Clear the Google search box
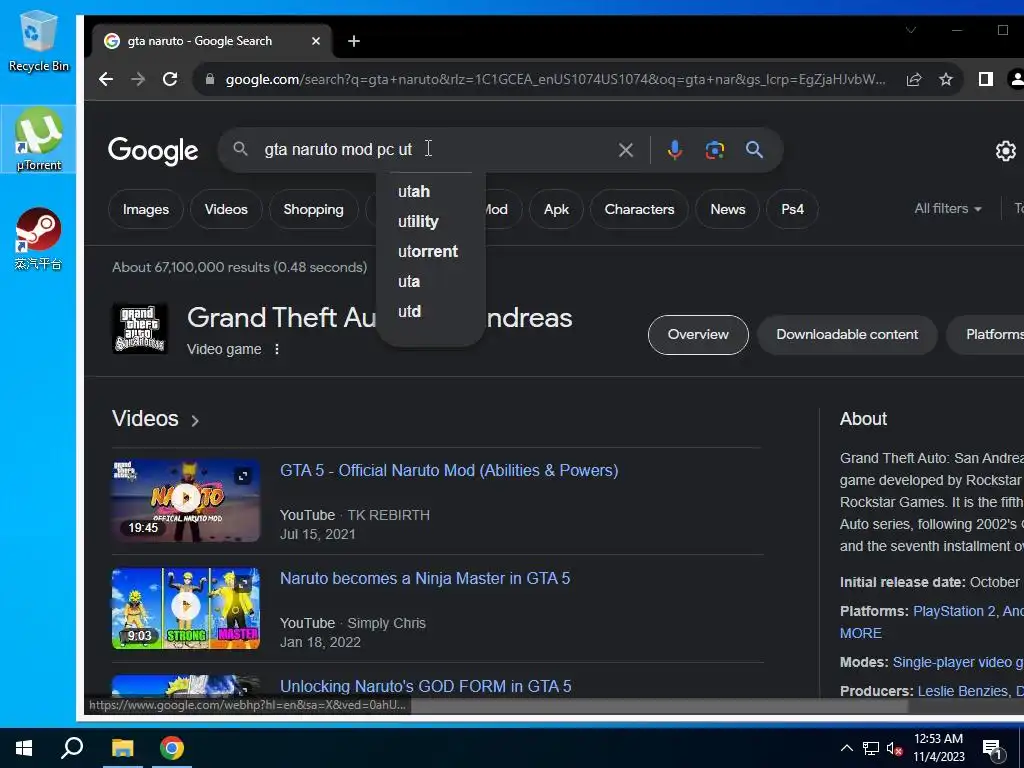 point(626,150)
